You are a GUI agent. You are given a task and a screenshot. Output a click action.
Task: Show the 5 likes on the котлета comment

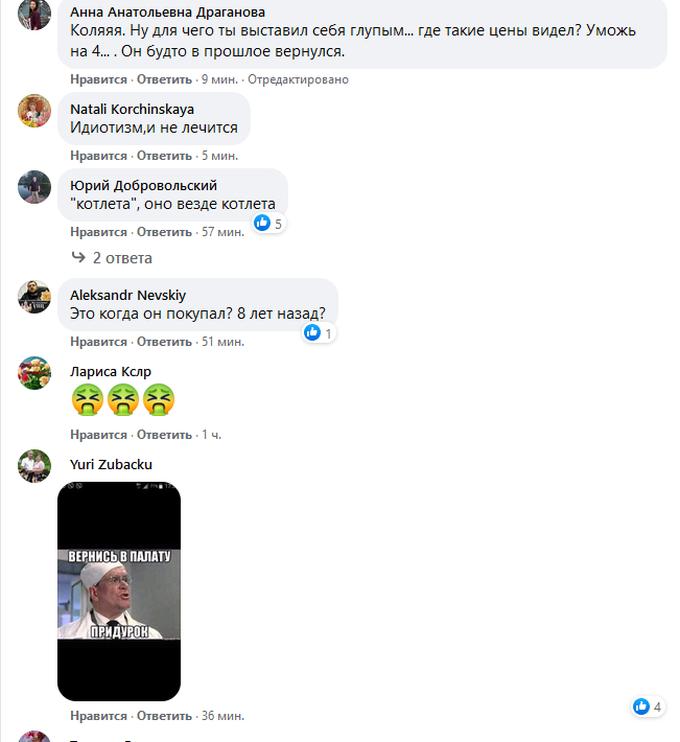point(268,223)
